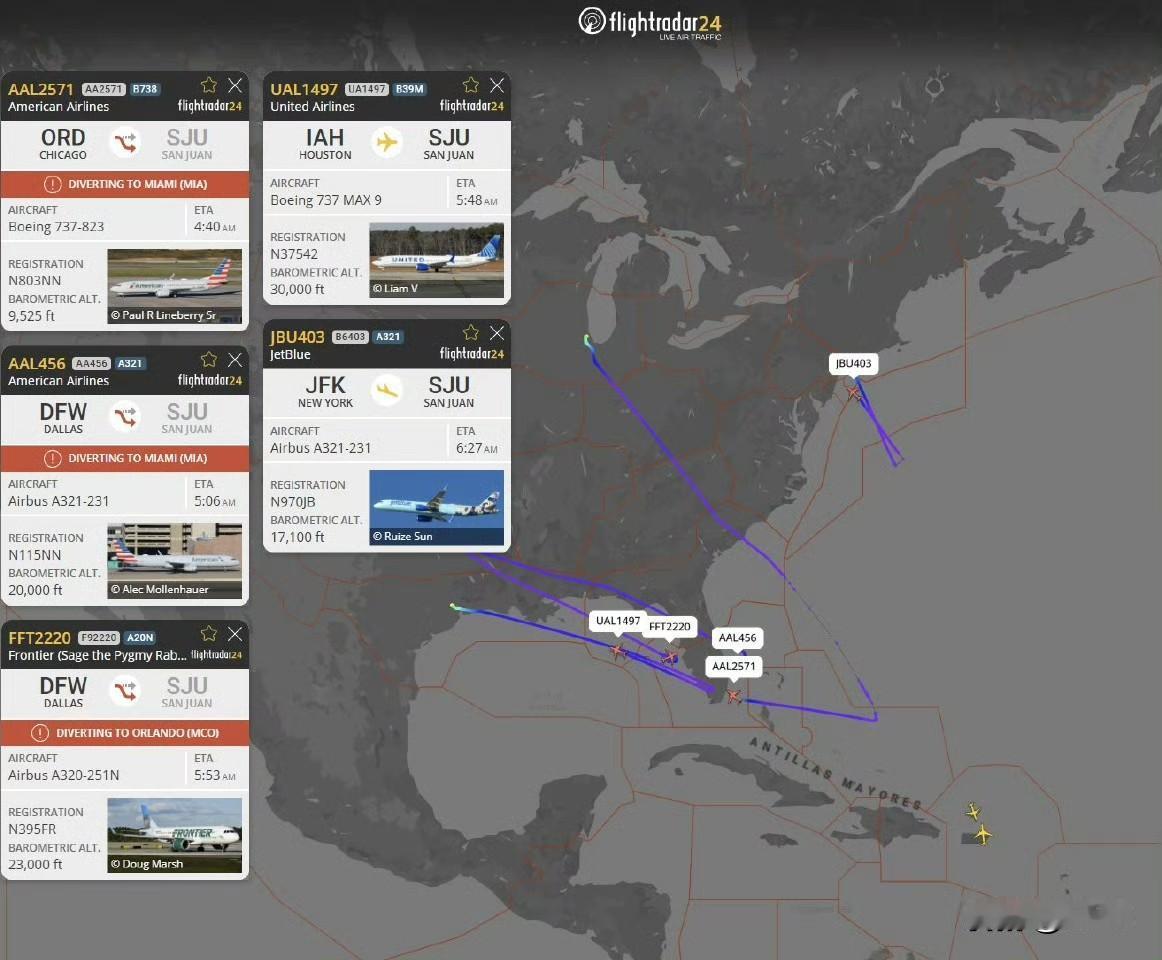The height and width of the screenshot is (960, 1162).
Task: Click the UAL1497 callsign title
Action: pyautogui.click(x=304, y=89)
